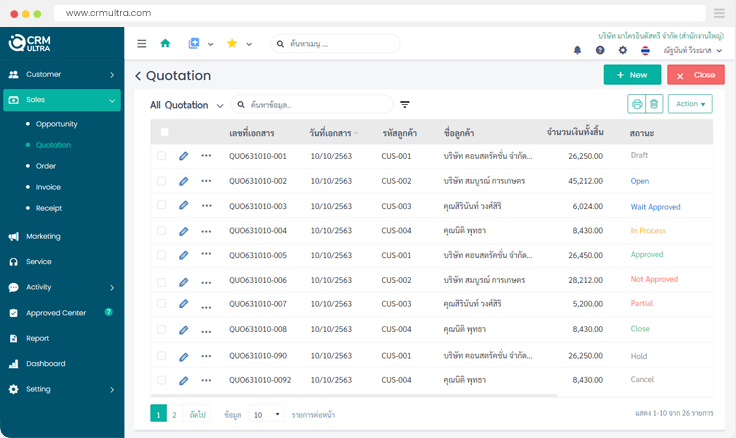Click the back arrow beside Quotation title

138,76
